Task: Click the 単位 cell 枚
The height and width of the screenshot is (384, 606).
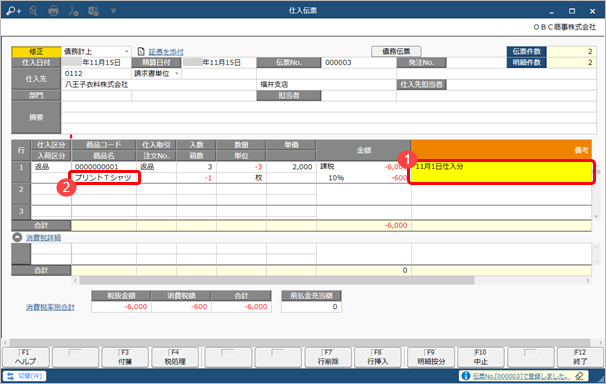Action: tap(241, 178)
